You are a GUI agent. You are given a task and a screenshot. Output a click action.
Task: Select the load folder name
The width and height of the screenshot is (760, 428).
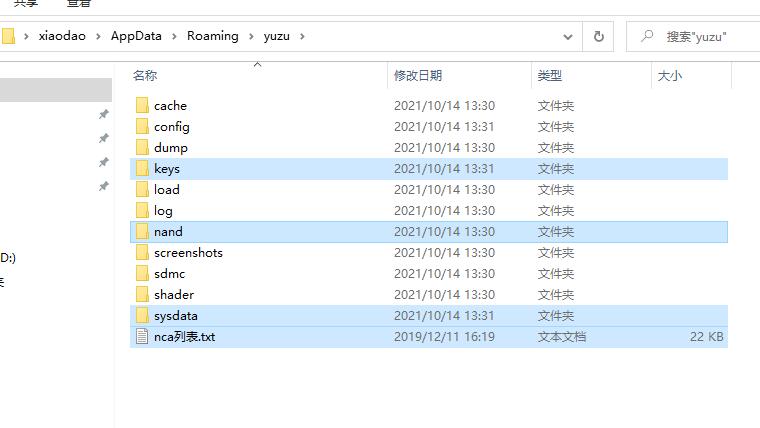pyautogui.click(x=167, y=190)
